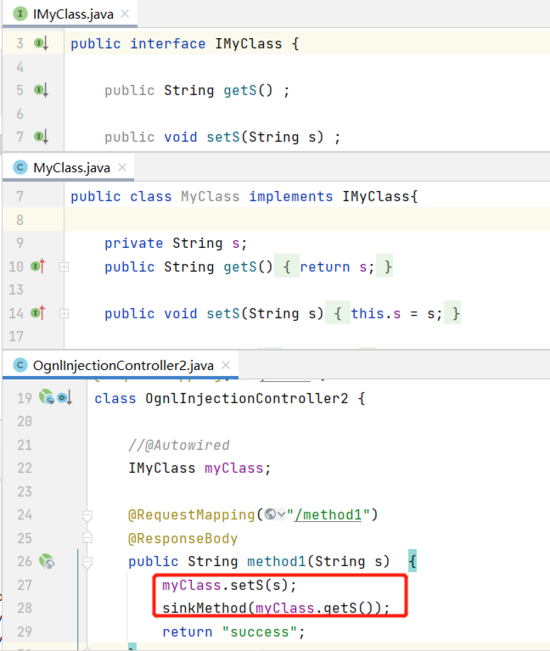This screenshot has width=550, height=651.
Task: Click "this.s = s;" in the folded setS body
Action: [x=396, y=313]
